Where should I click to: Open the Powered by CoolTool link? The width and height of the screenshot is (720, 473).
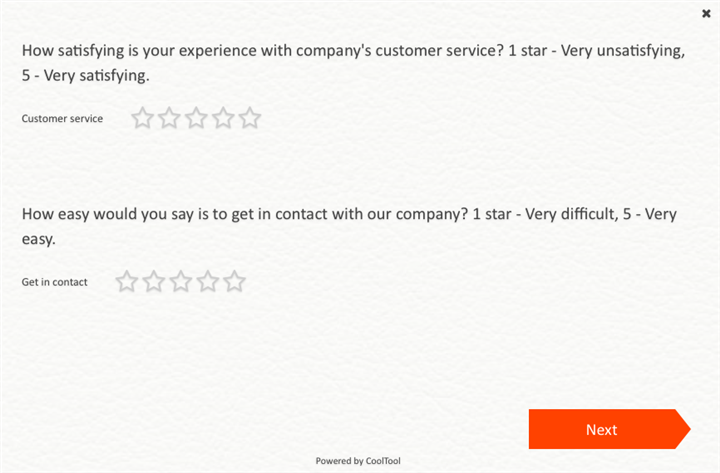358,461
